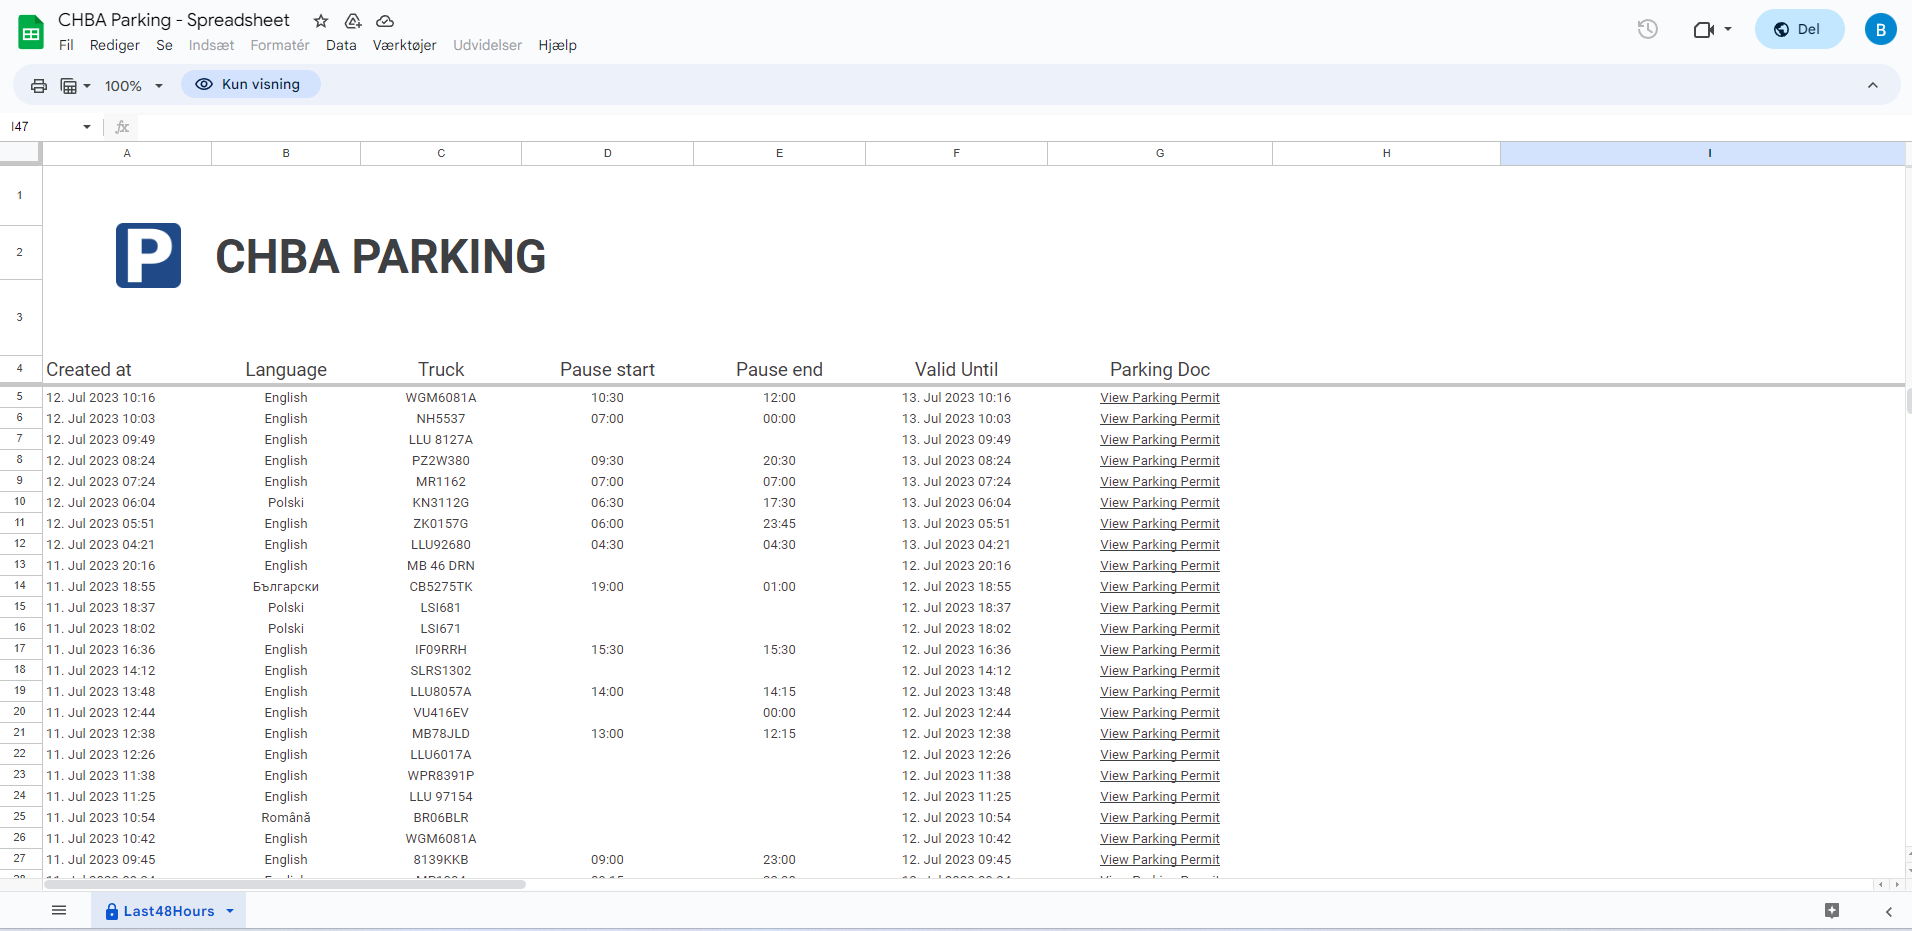1912x931 pixels.
Task: Select valid until cell 12. Jul 2023 16:36
Action: (956, 650)
